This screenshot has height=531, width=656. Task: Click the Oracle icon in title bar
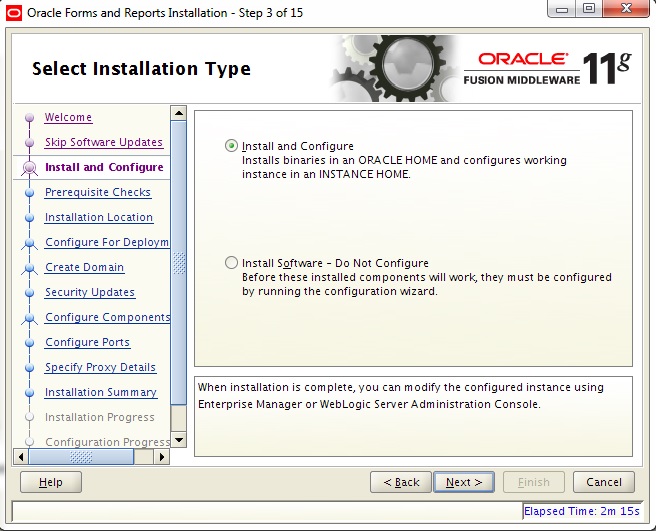tap(14, 12)
